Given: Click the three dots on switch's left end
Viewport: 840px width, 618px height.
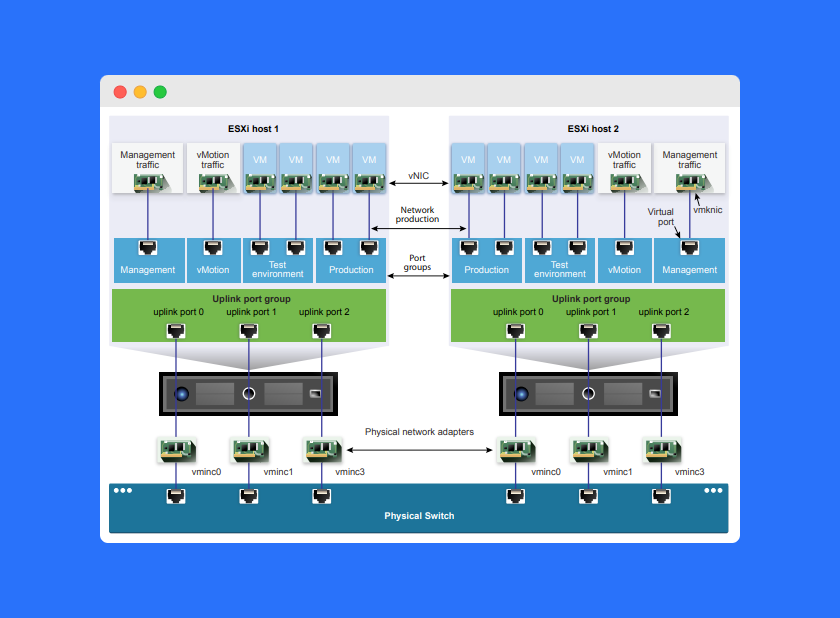Looking at the screenshot, I should tap(123, 491).
